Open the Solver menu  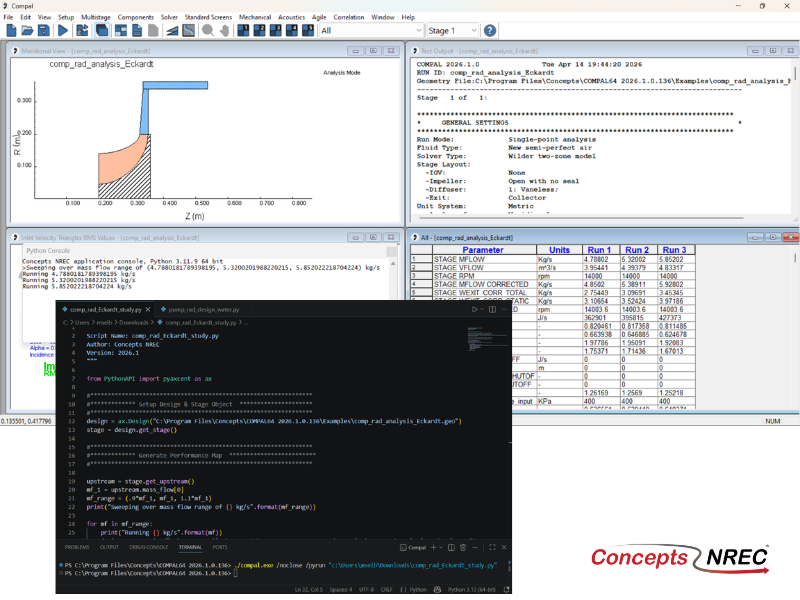(x=169, y=17)
